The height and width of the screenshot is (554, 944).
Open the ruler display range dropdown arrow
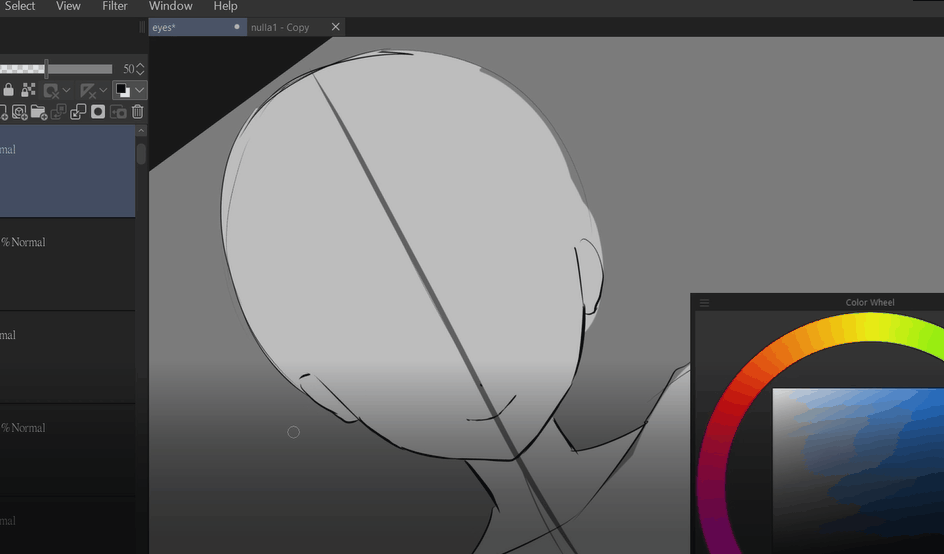[x=103, y=90]
